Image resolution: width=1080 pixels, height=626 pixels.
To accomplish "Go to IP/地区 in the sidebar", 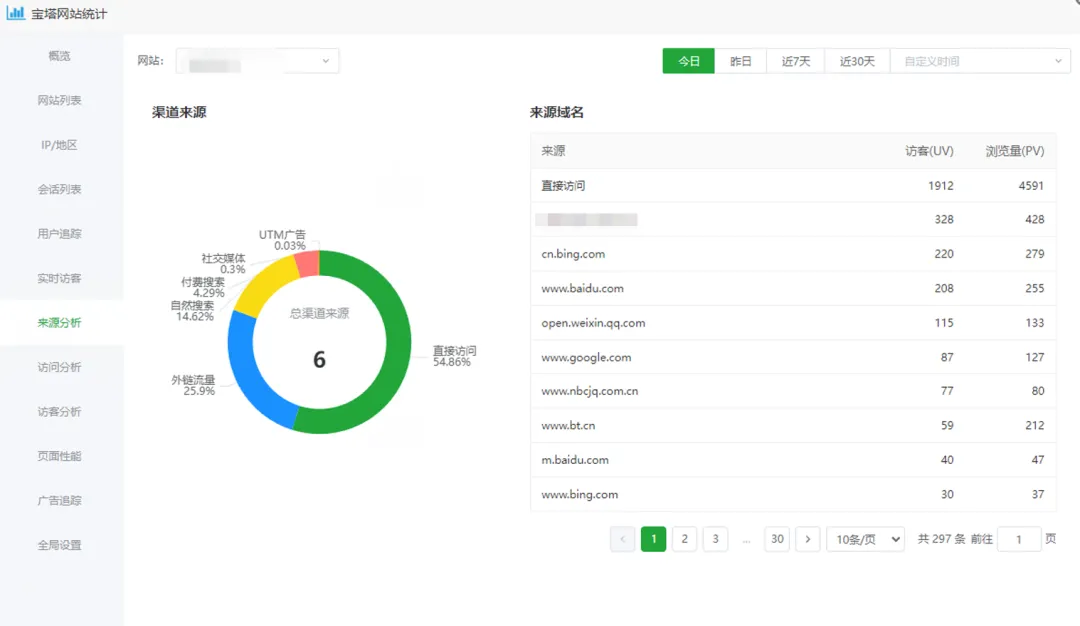I will click(59, 145).
